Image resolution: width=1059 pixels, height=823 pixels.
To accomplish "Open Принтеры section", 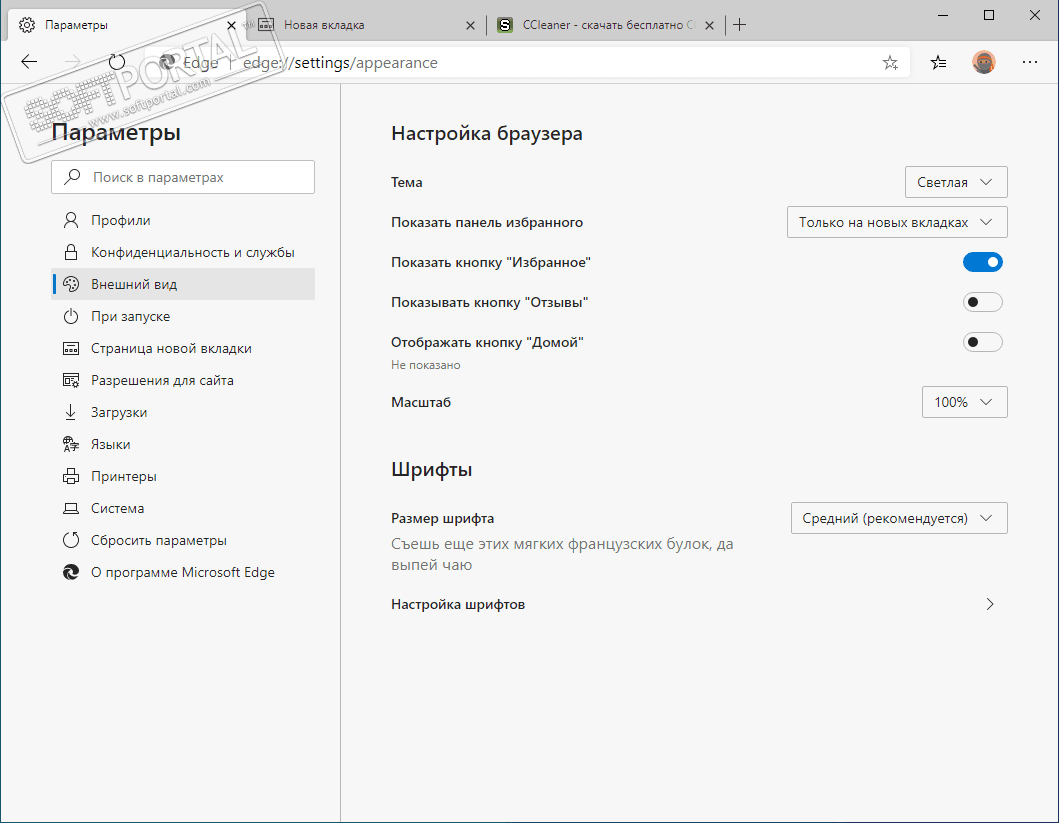I will [183, 476].
